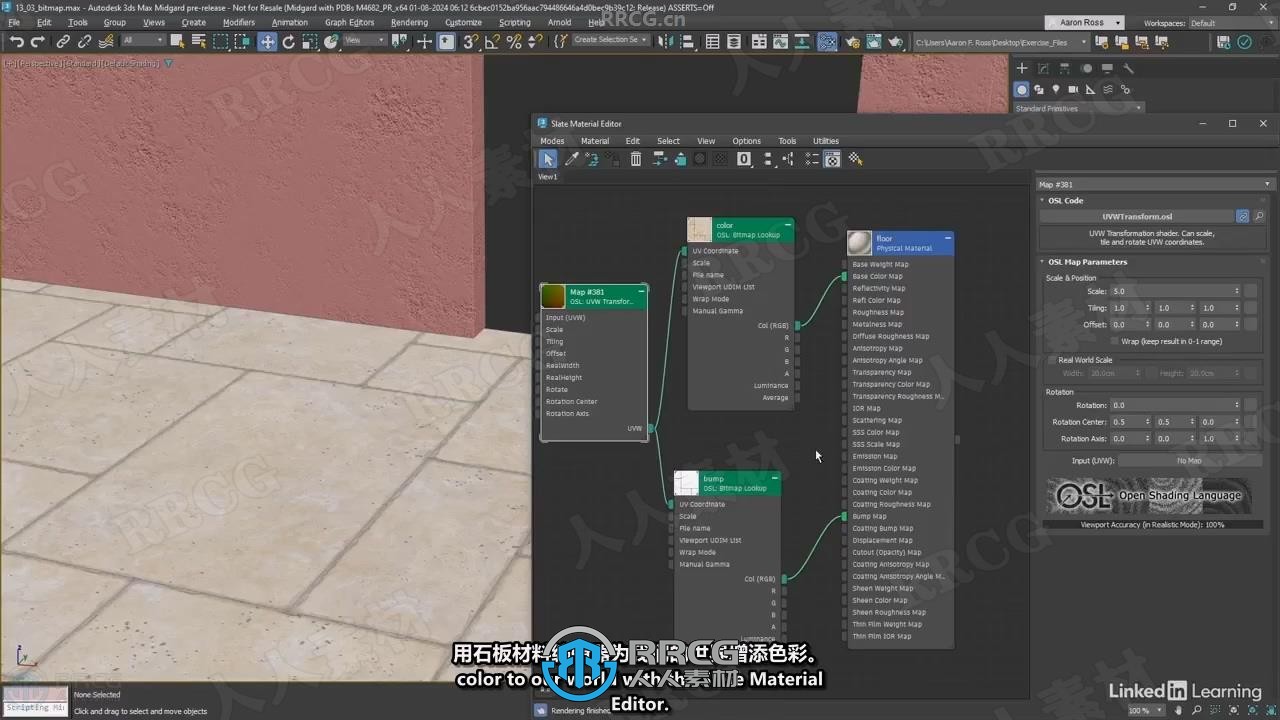Image resolution: width=1280 pixels, height=720 pixels.
Task: Click the Undo icon in main toolbar
Action: (x=17, y=42)
